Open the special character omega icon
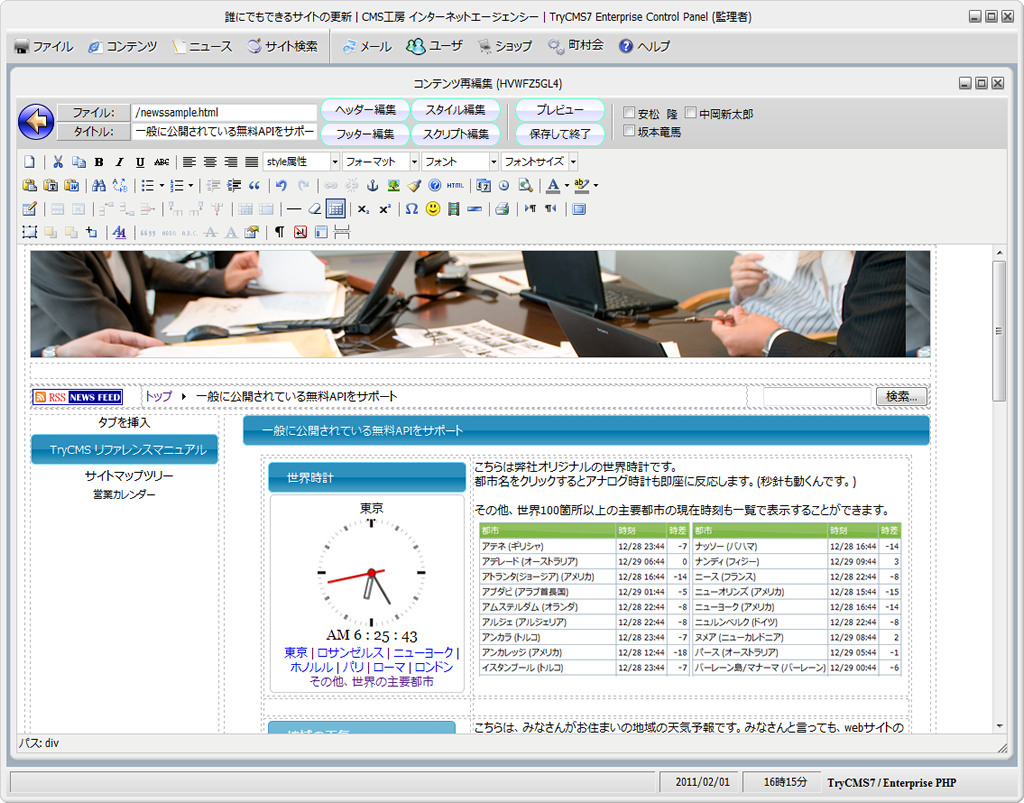The image size is (1024, 803). [x=411, y=209]
